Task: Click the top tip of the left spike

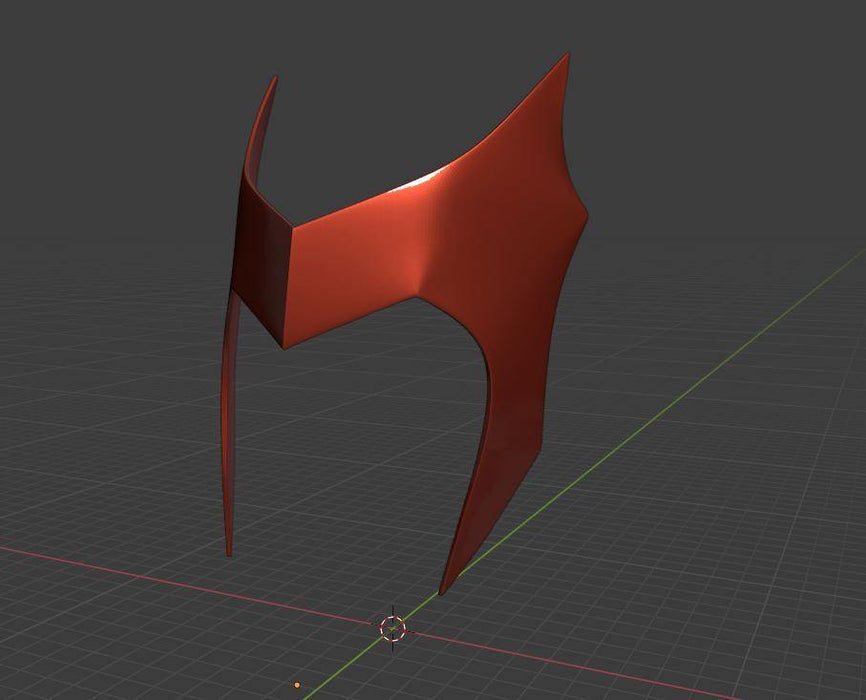Action: click(274, 80)
